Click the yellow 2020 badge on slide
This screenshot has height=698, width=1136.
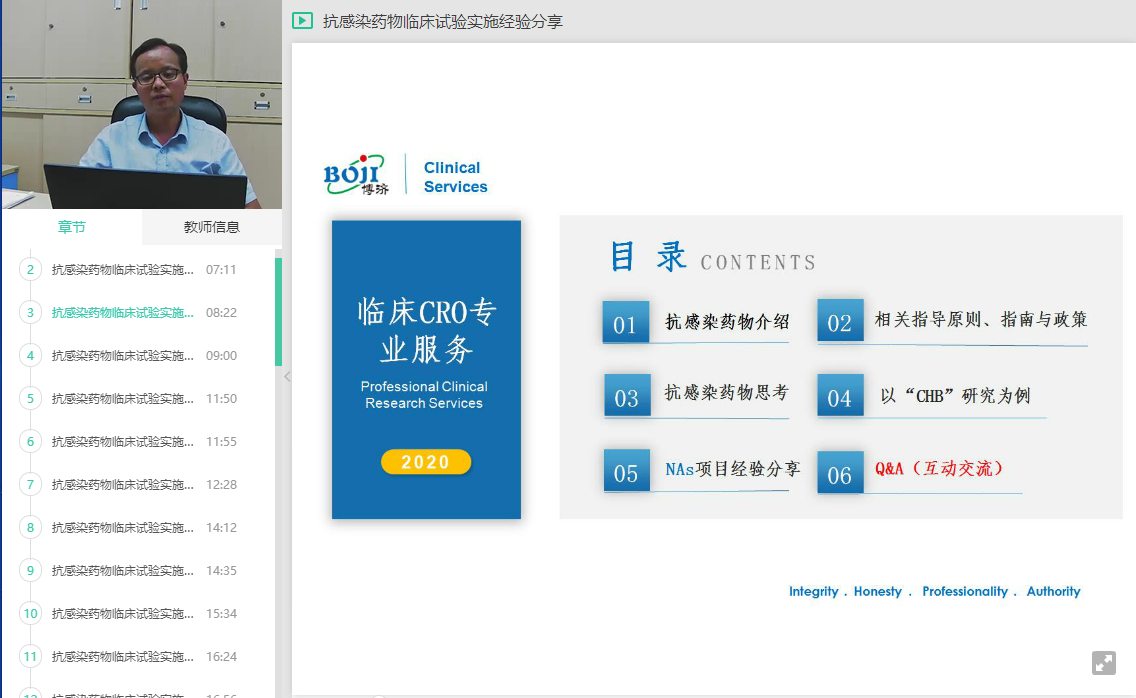click(x=425, y=462)
